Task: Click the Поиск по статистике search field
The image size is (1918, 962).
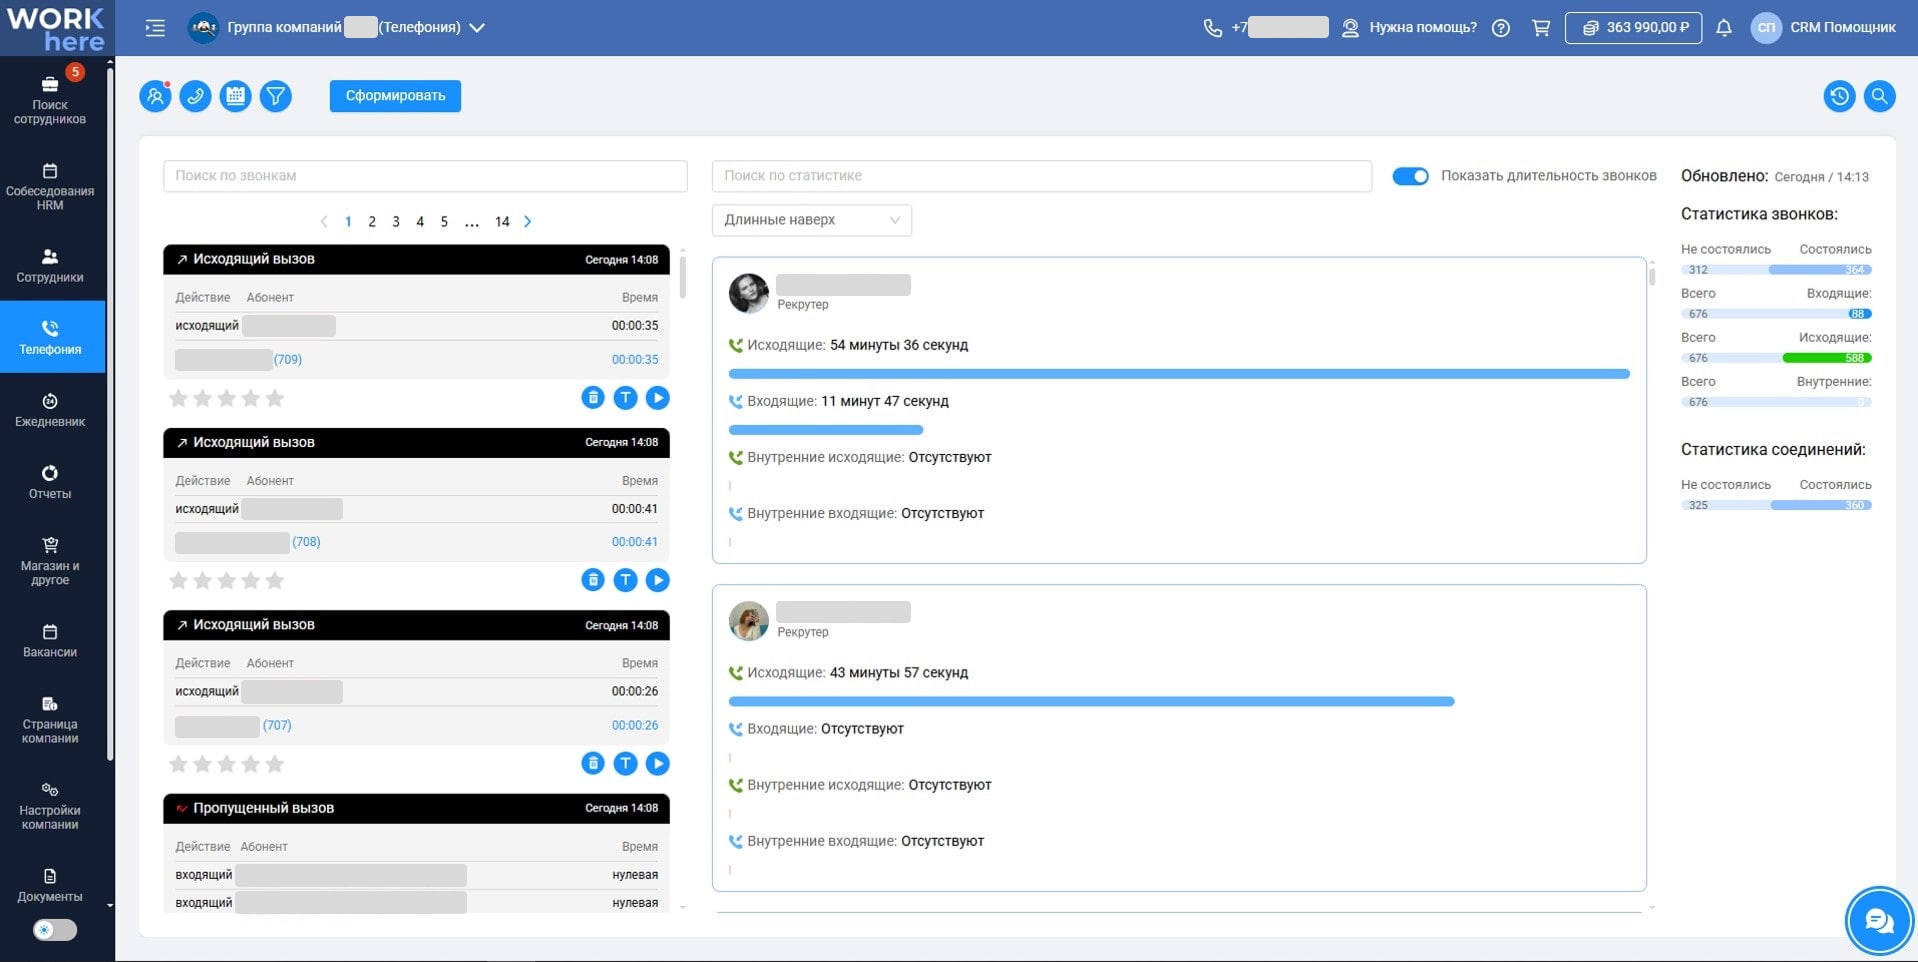Action: pyautogui.click(x=1041, y=176)
